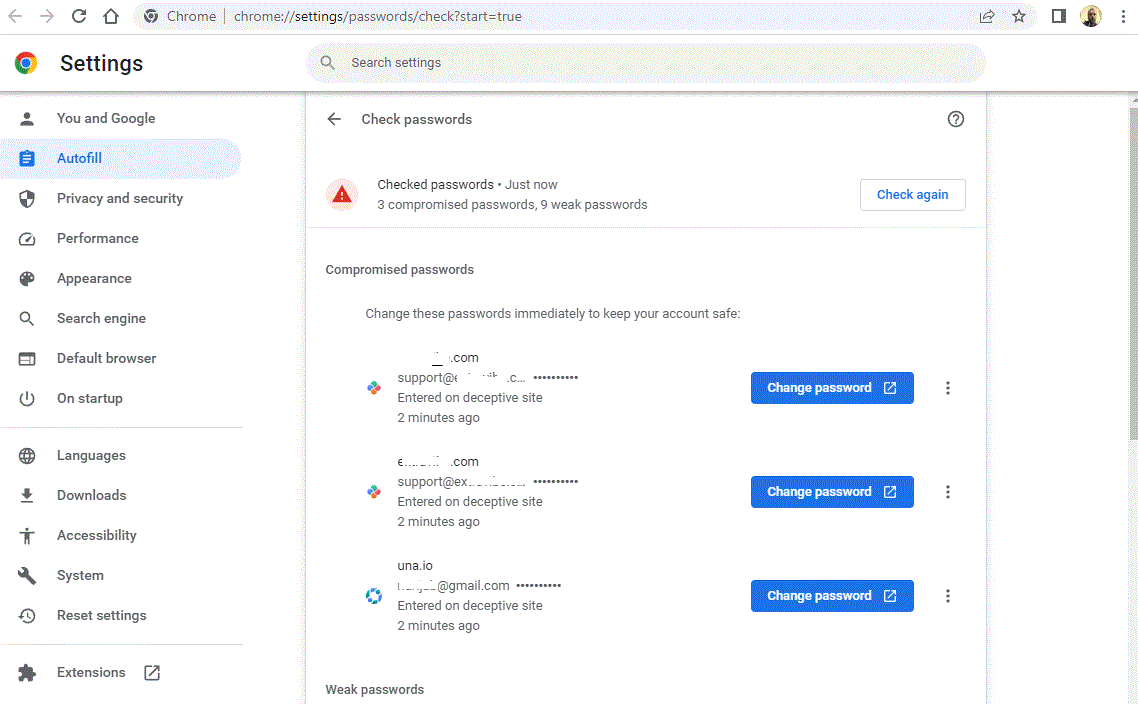This screenshot has width=1138, height=704.
Task: Reload the page with the refresh icon
Action: tap(79, 16)
